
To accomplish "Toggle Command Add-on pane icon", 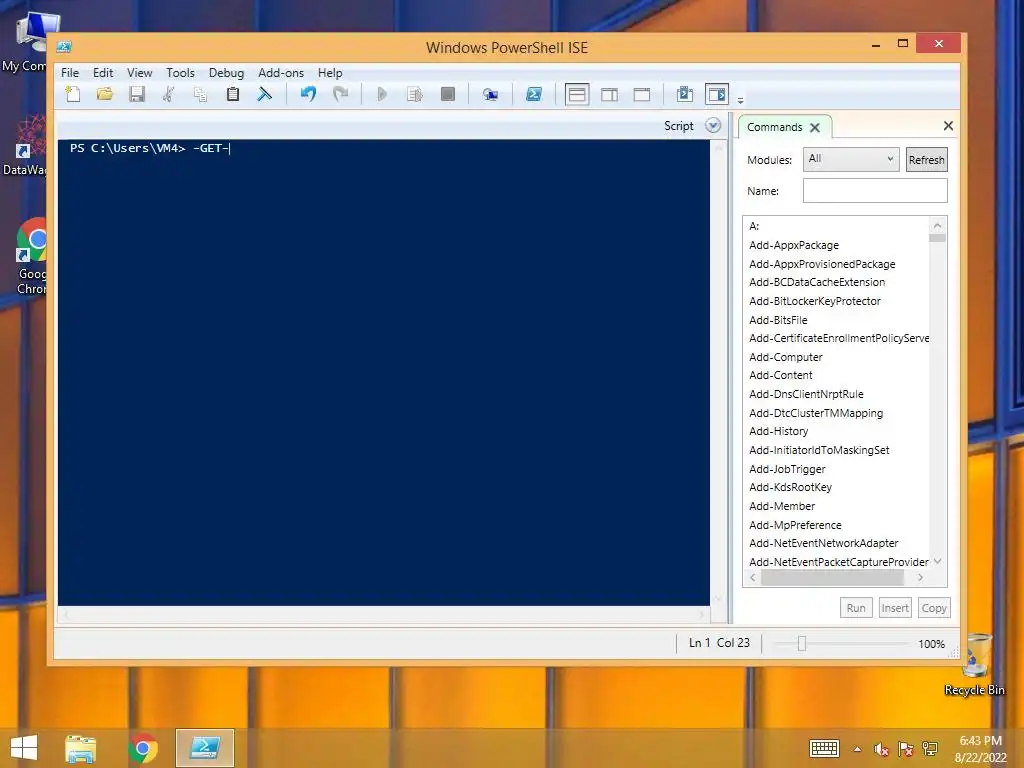I will click(717, 94).
